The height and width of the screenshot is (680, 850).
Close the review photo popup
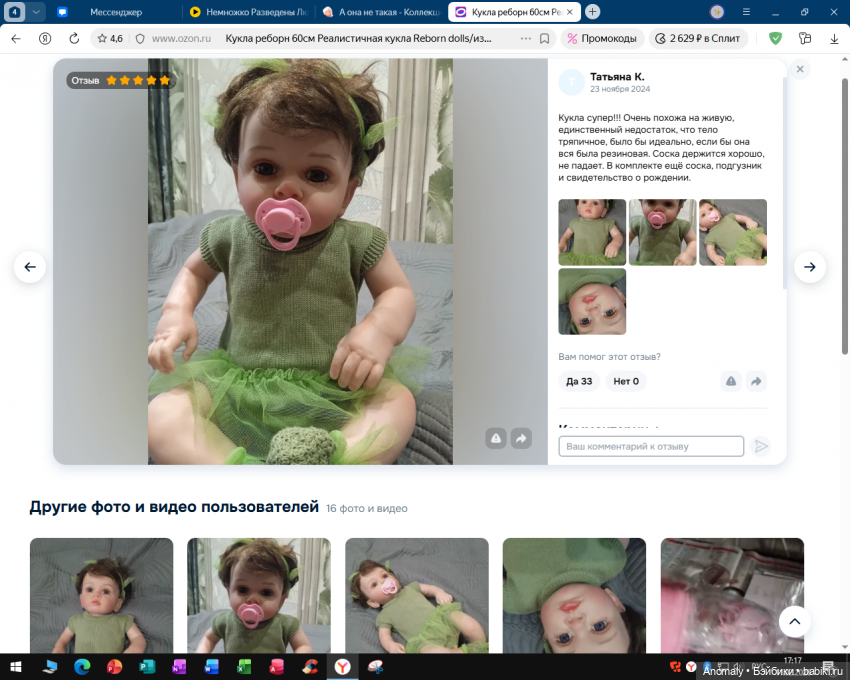click(800, 69)
